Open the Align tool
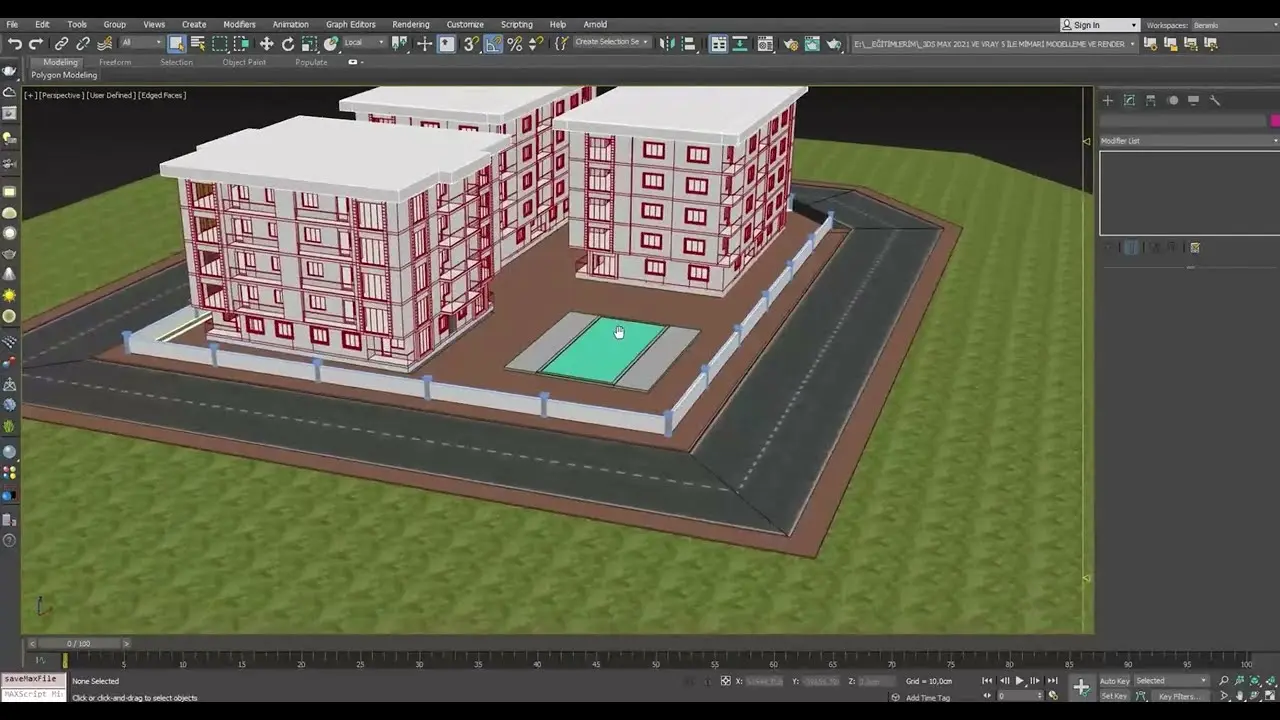Viewport: 1280px width, 720px height. click(x=689, y=44)
